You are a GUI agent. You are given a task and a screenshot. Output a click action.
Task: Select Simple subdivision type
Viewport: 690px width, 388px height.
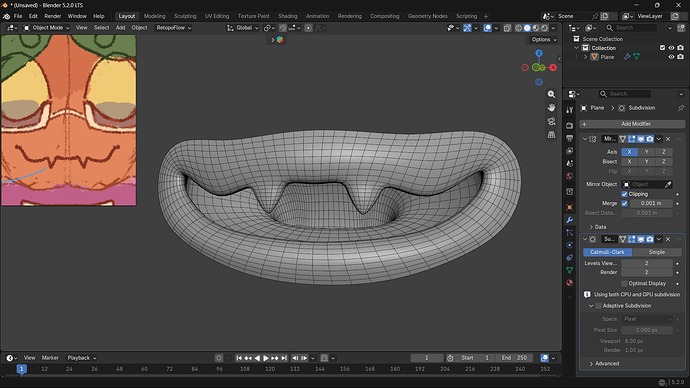tap(657, 252)
